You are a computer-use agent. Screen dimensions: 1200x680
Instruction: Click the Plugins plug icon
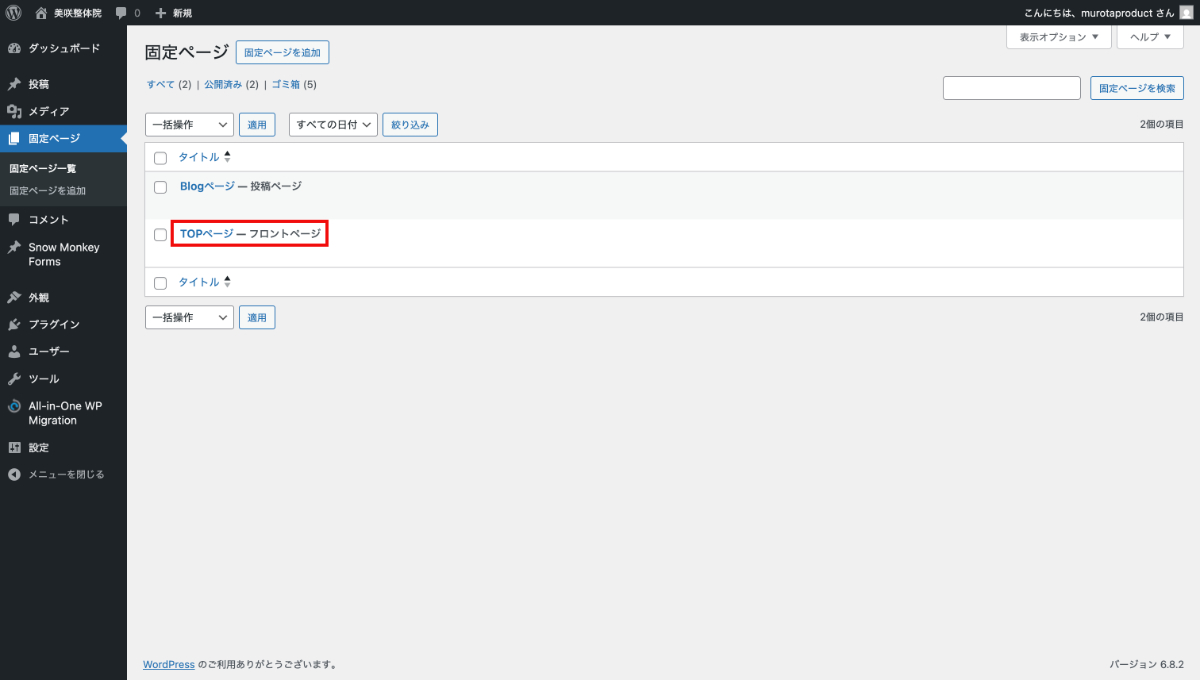(x=14, y=325)
